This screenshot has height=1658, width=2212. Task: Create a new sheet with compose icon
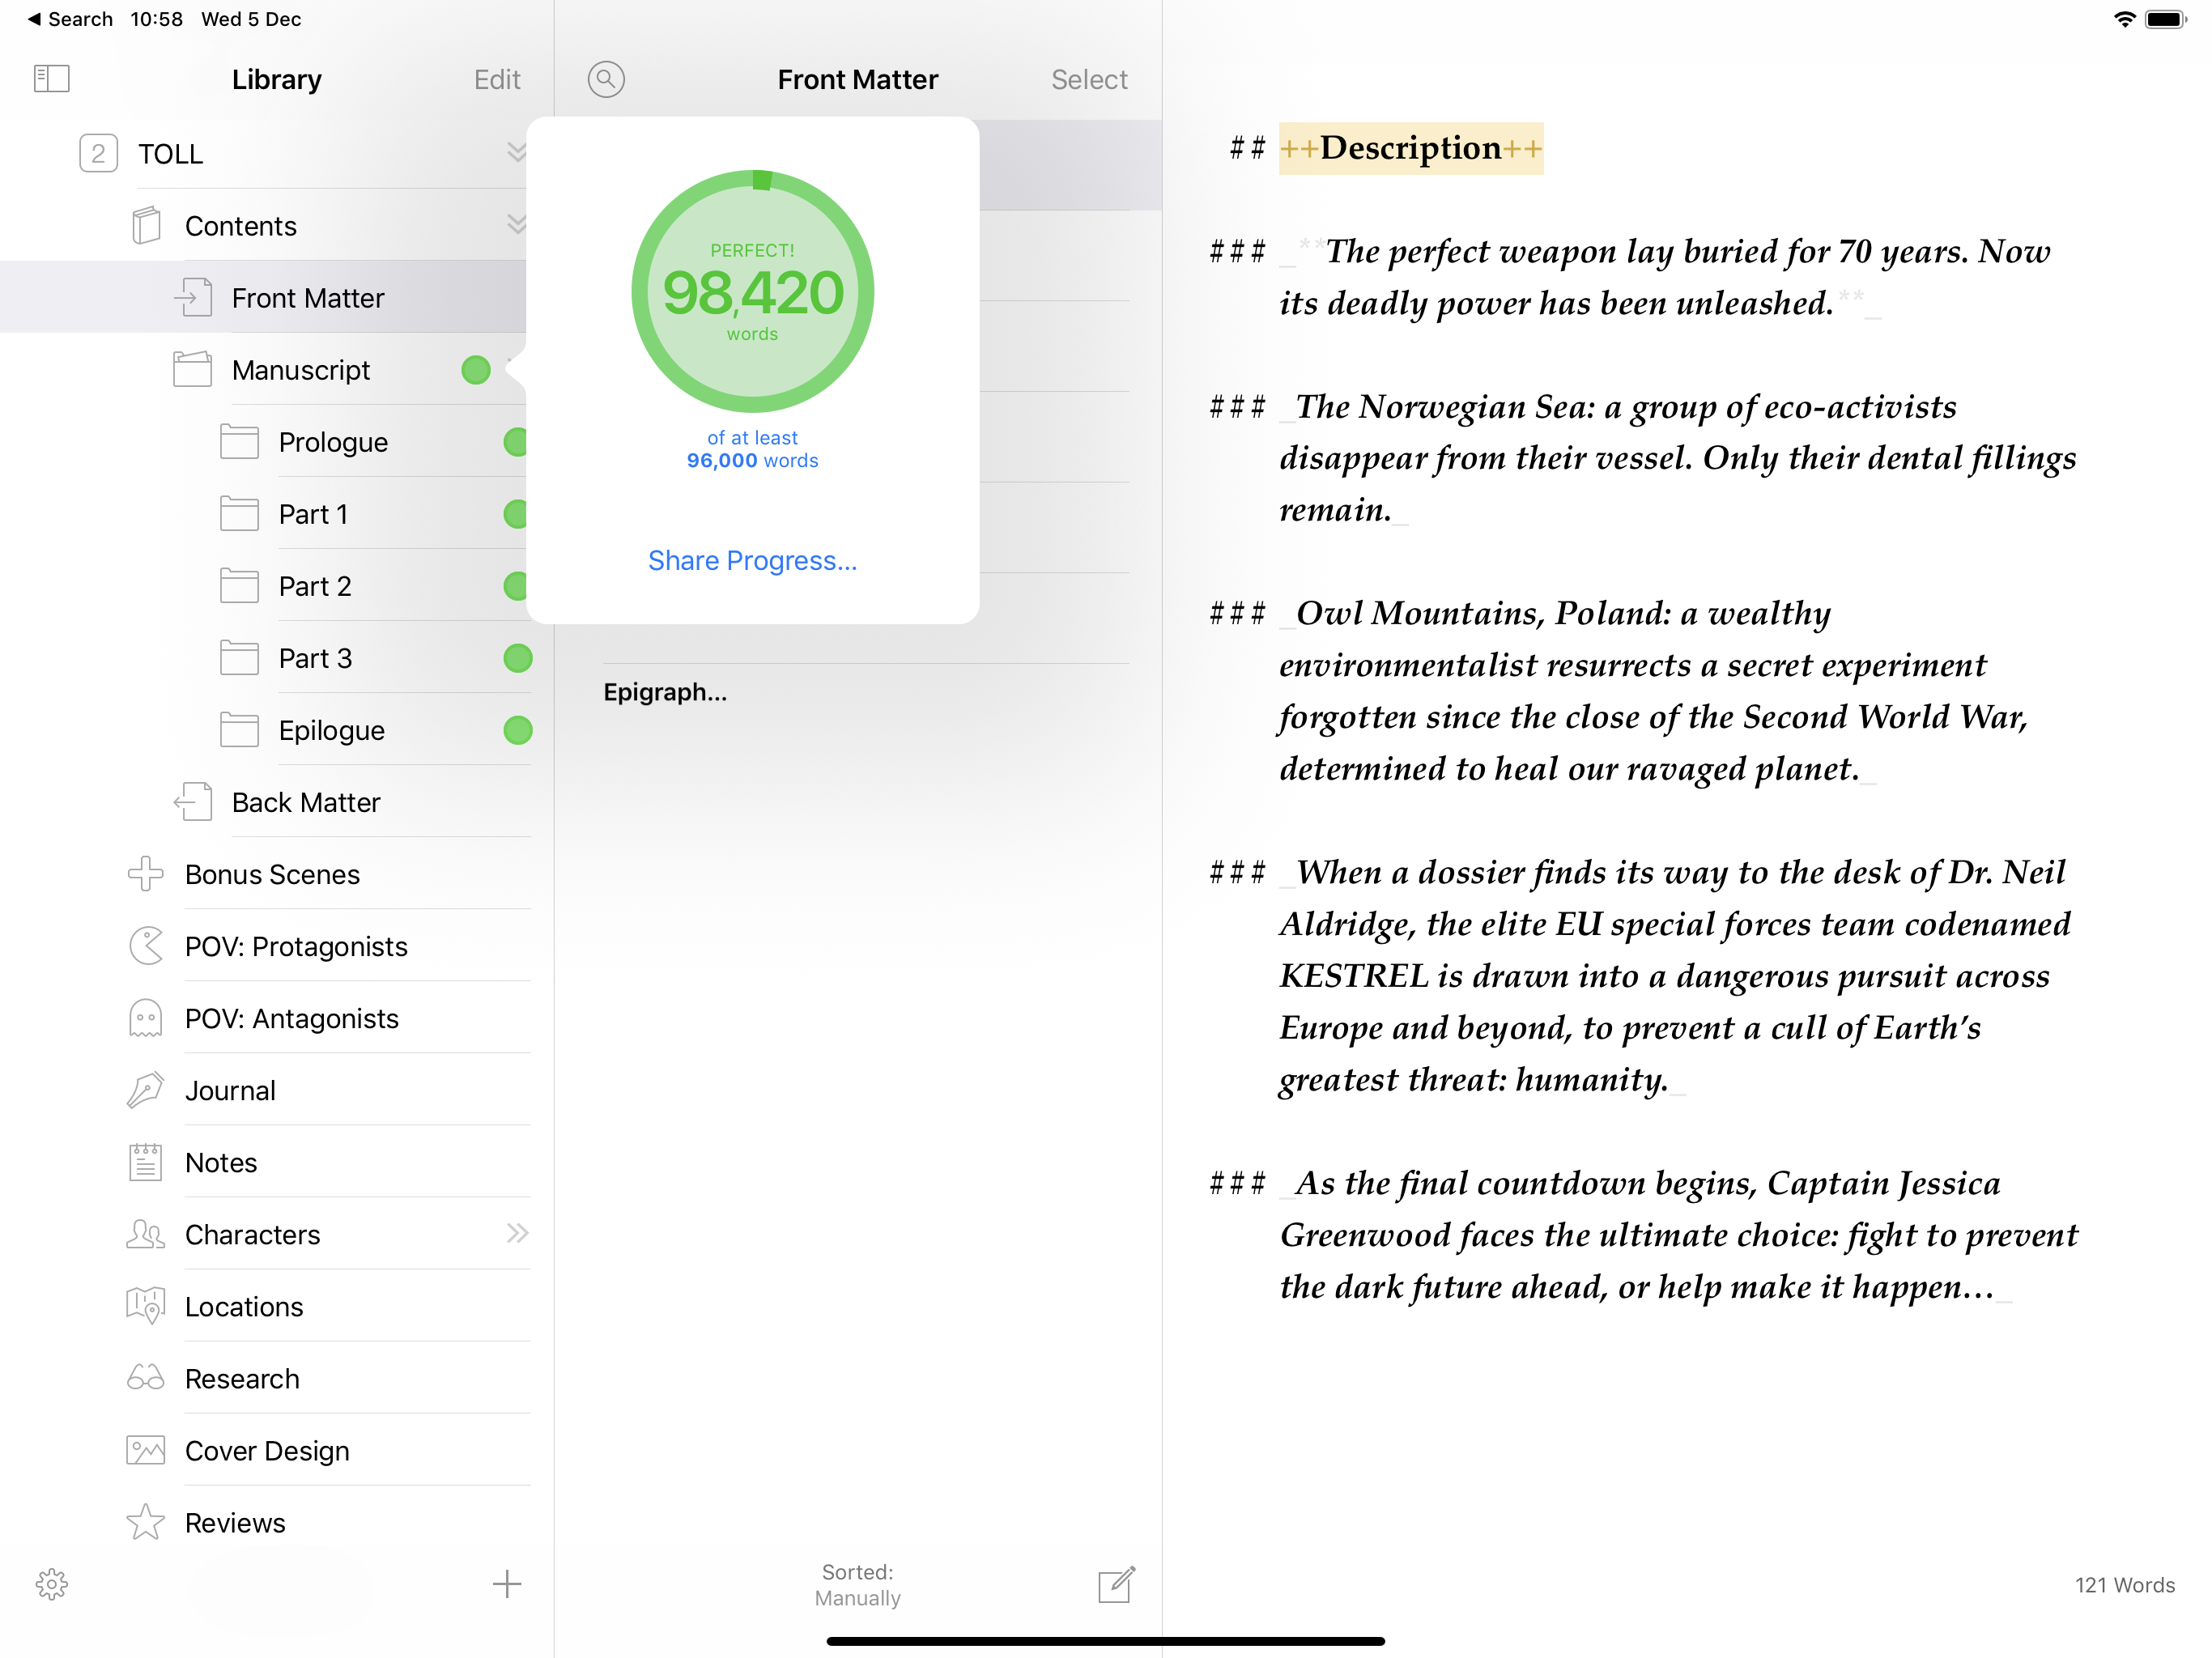tap(1116, 1584)
